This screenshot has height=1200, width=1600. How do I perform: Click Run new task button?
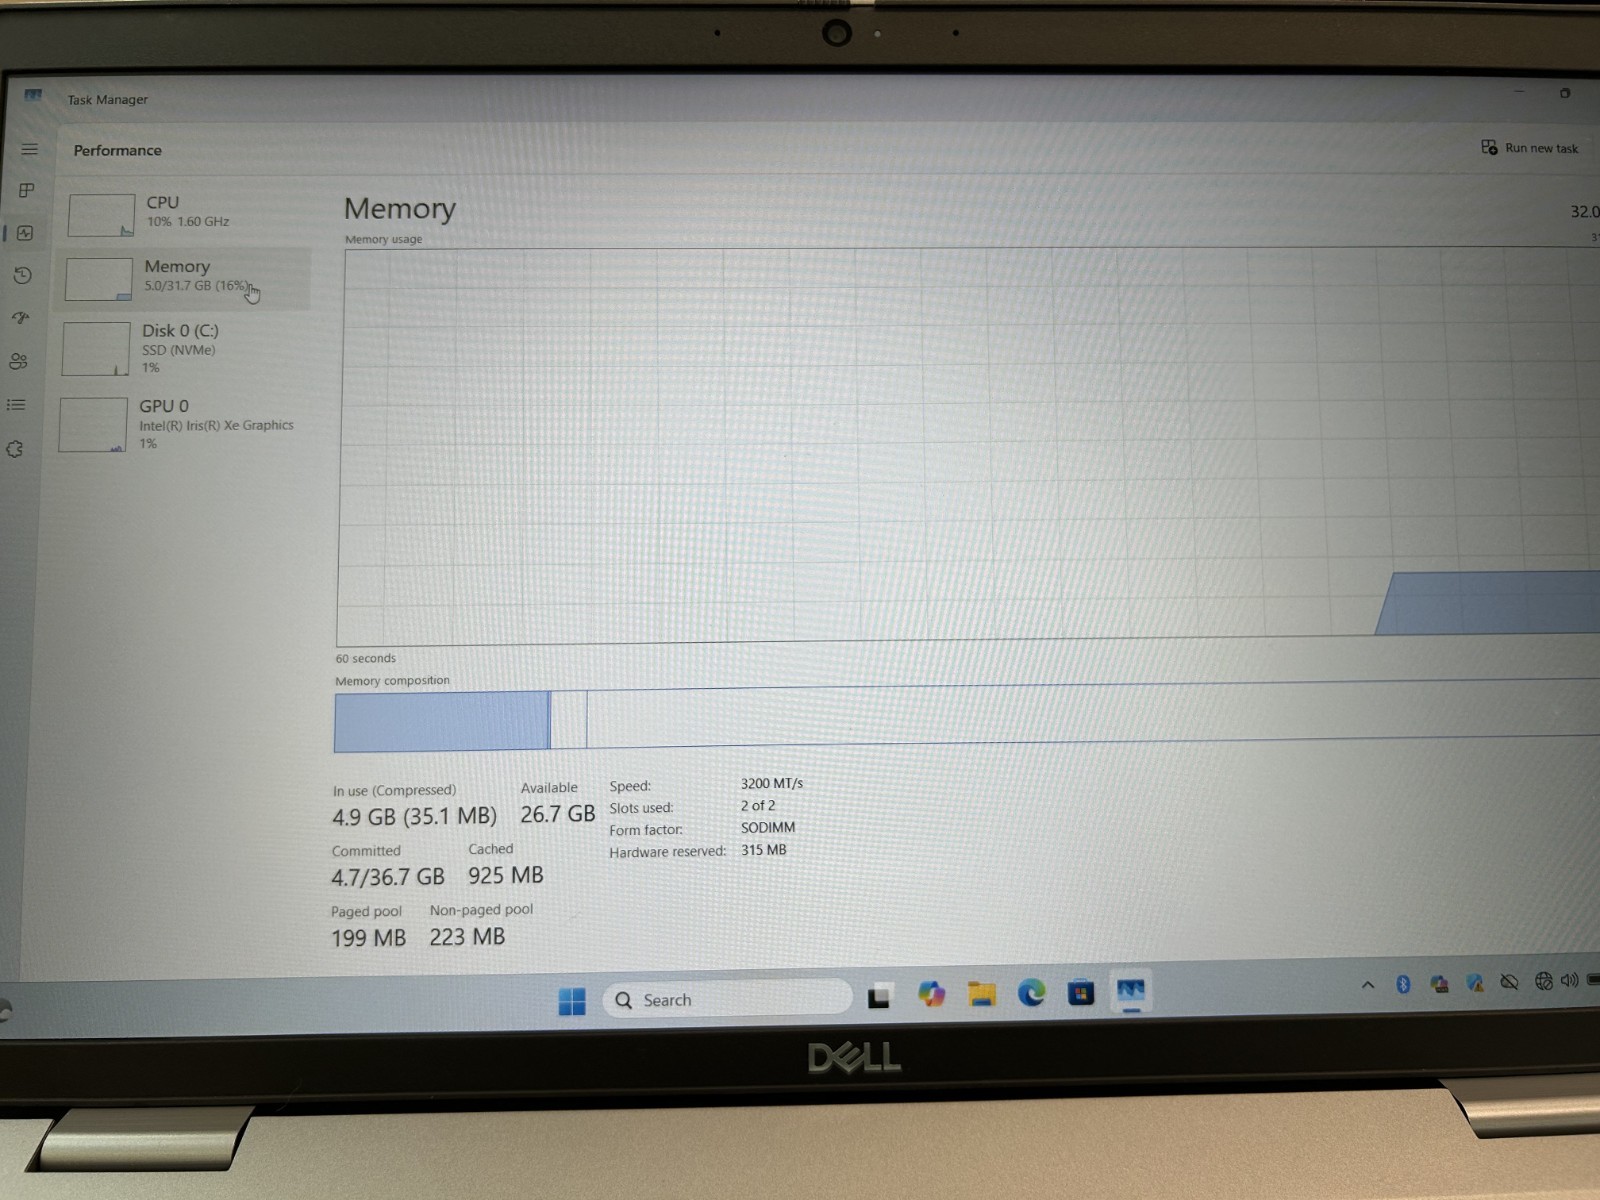pos(1529,148)
